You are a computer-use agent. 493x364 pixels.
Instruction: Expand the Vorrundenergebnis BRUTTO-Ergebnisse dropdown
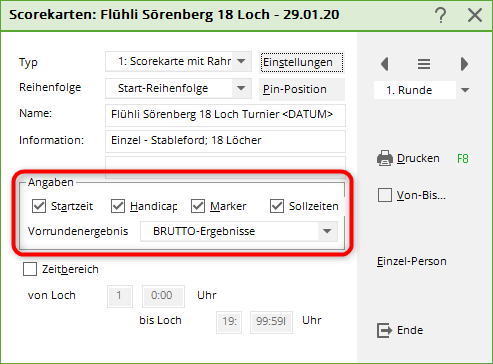pyautogui.click(x=327, y=231)
